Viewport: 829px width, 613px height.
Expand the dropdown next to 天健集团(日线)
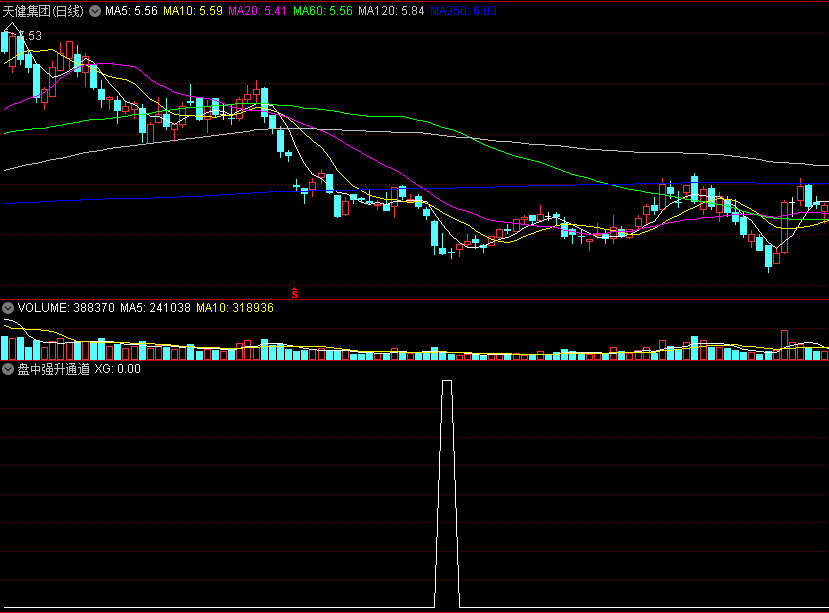[x=95, y=11]
